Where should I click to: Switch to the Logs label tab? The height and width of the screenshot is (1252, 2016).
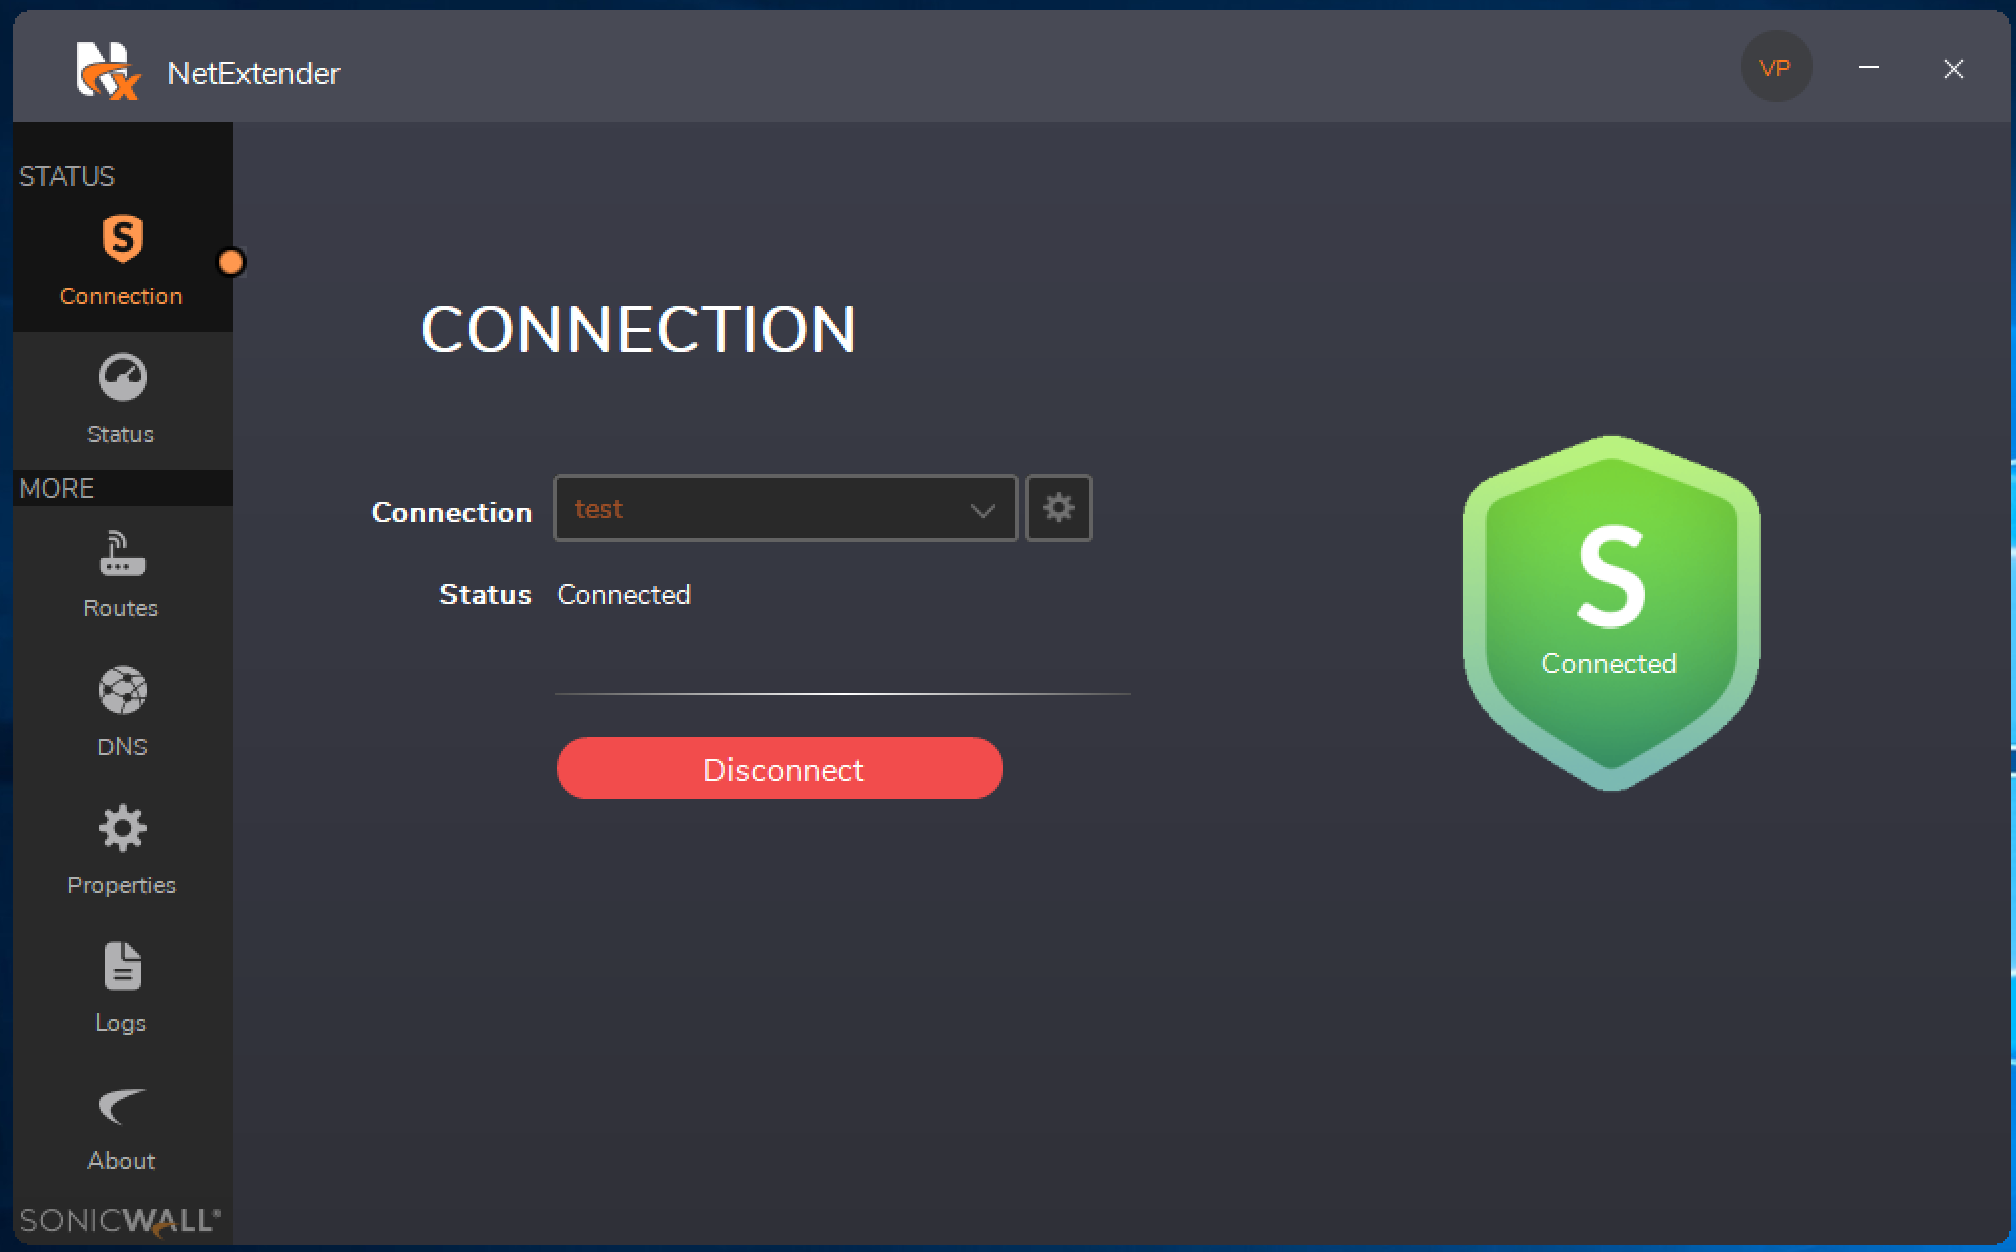tap(121, 1023)
